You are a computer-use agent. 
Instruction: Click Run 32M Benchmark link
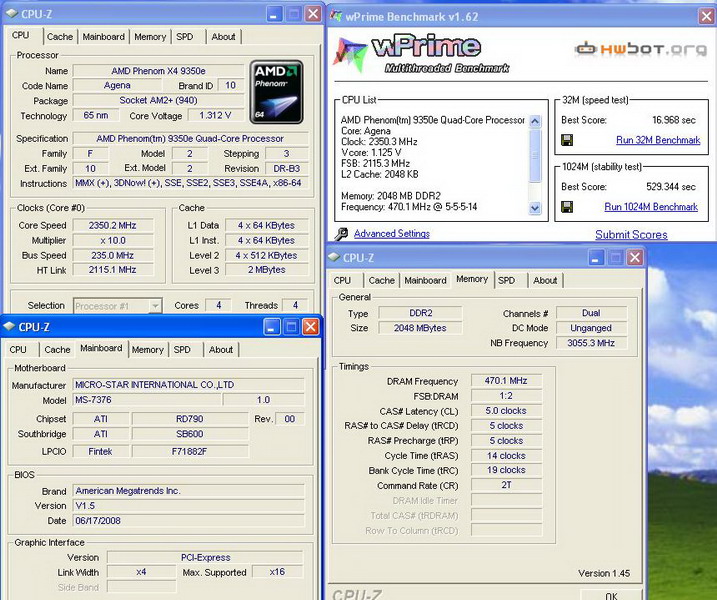[x=658, y=140]
